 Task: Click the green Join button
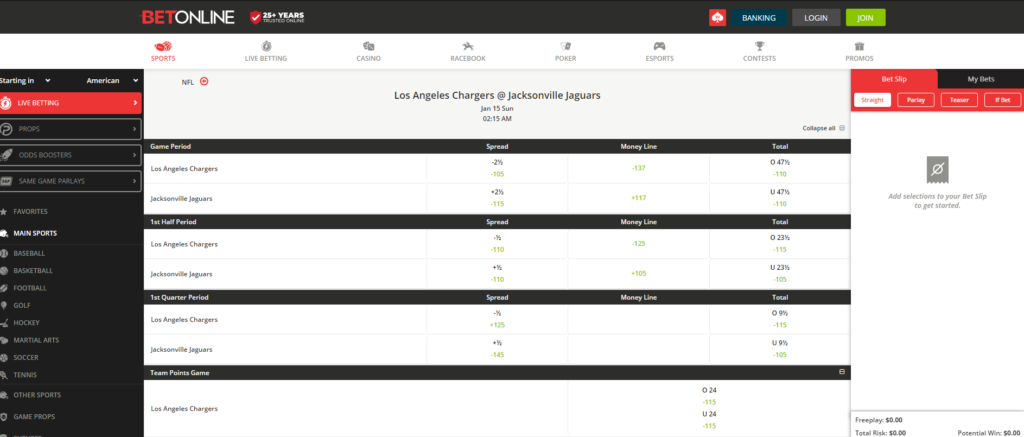coord(865,18)
